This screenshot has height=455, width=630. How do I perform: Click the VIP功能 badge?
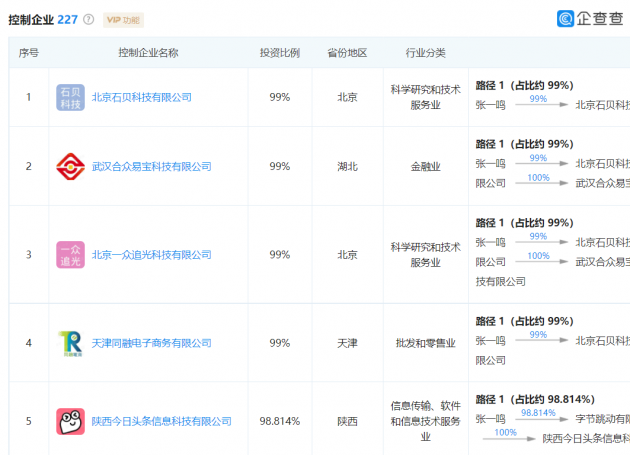[123, 20]
